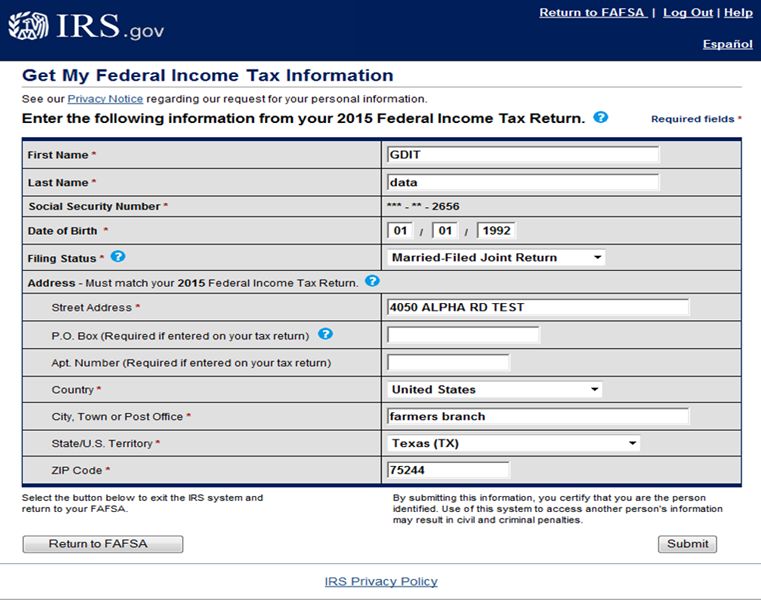Click the birth month field

click(x=400, y=231)
